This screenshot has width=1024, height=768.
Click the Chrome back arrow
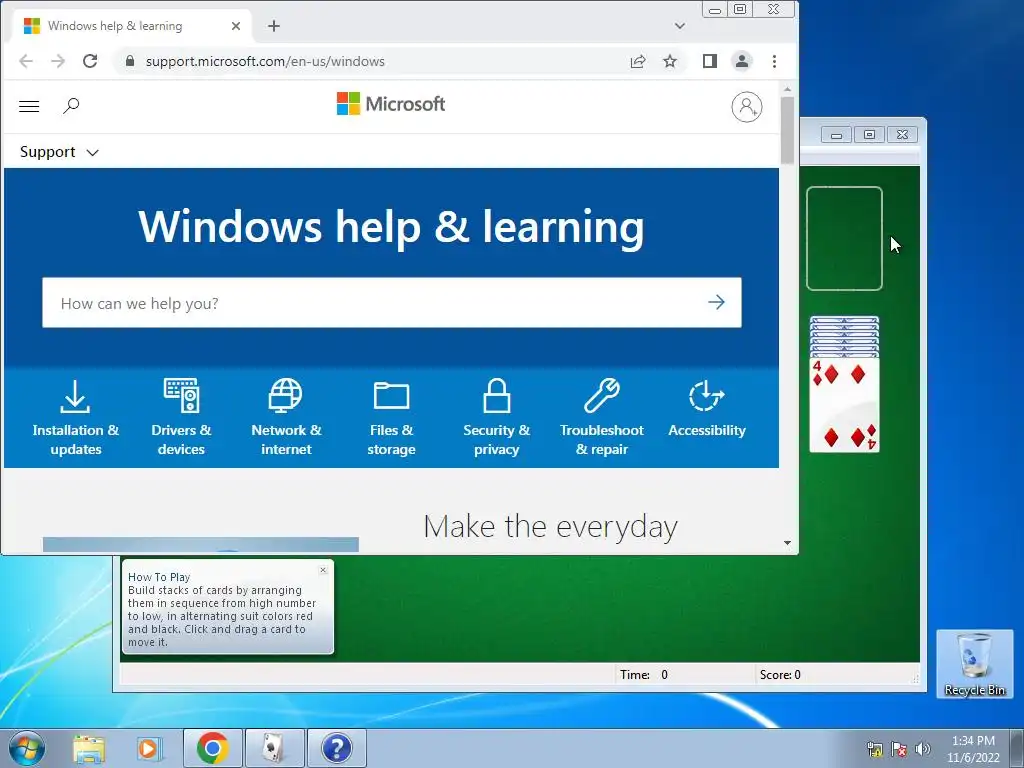point(26,61)
